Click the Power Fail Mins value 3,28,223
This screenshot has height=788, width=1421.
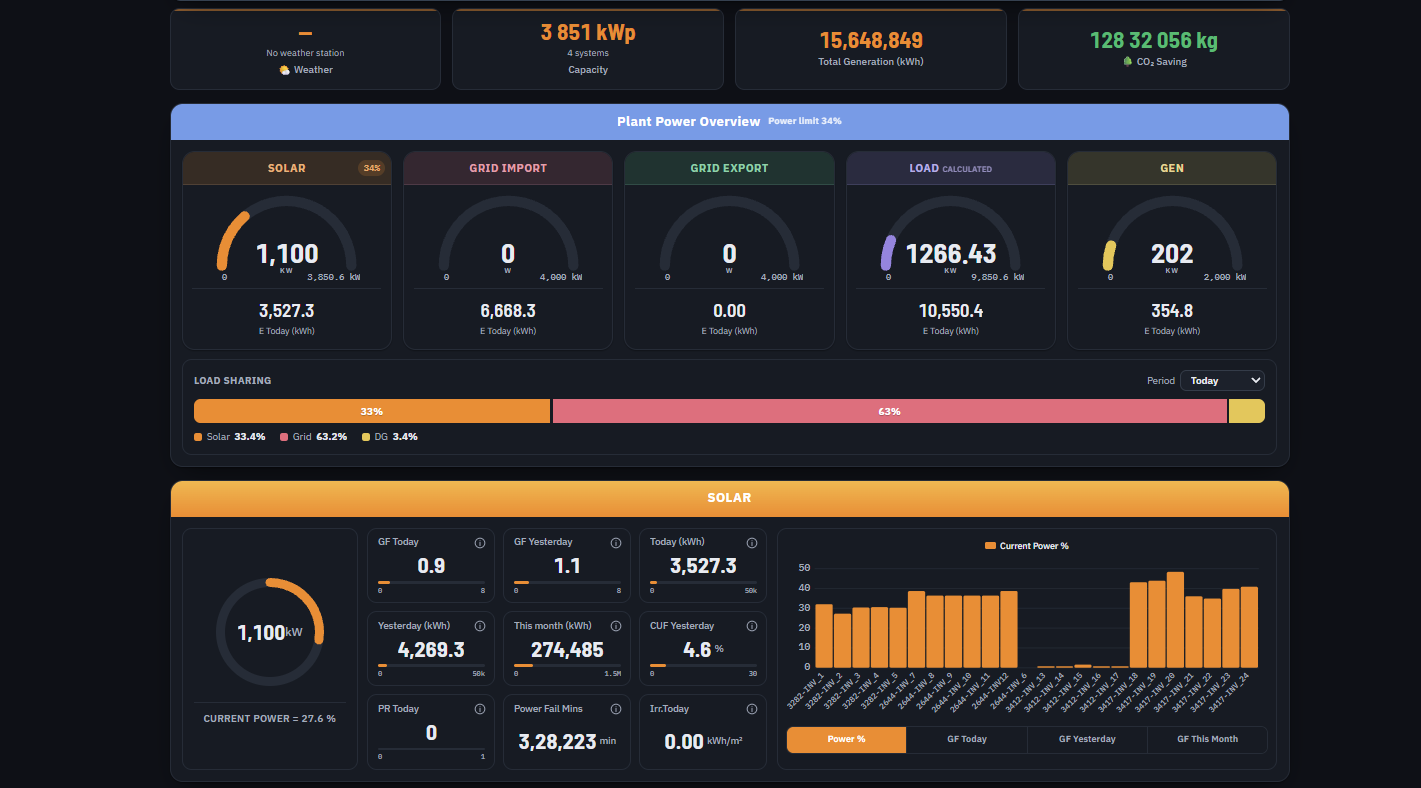557,741
